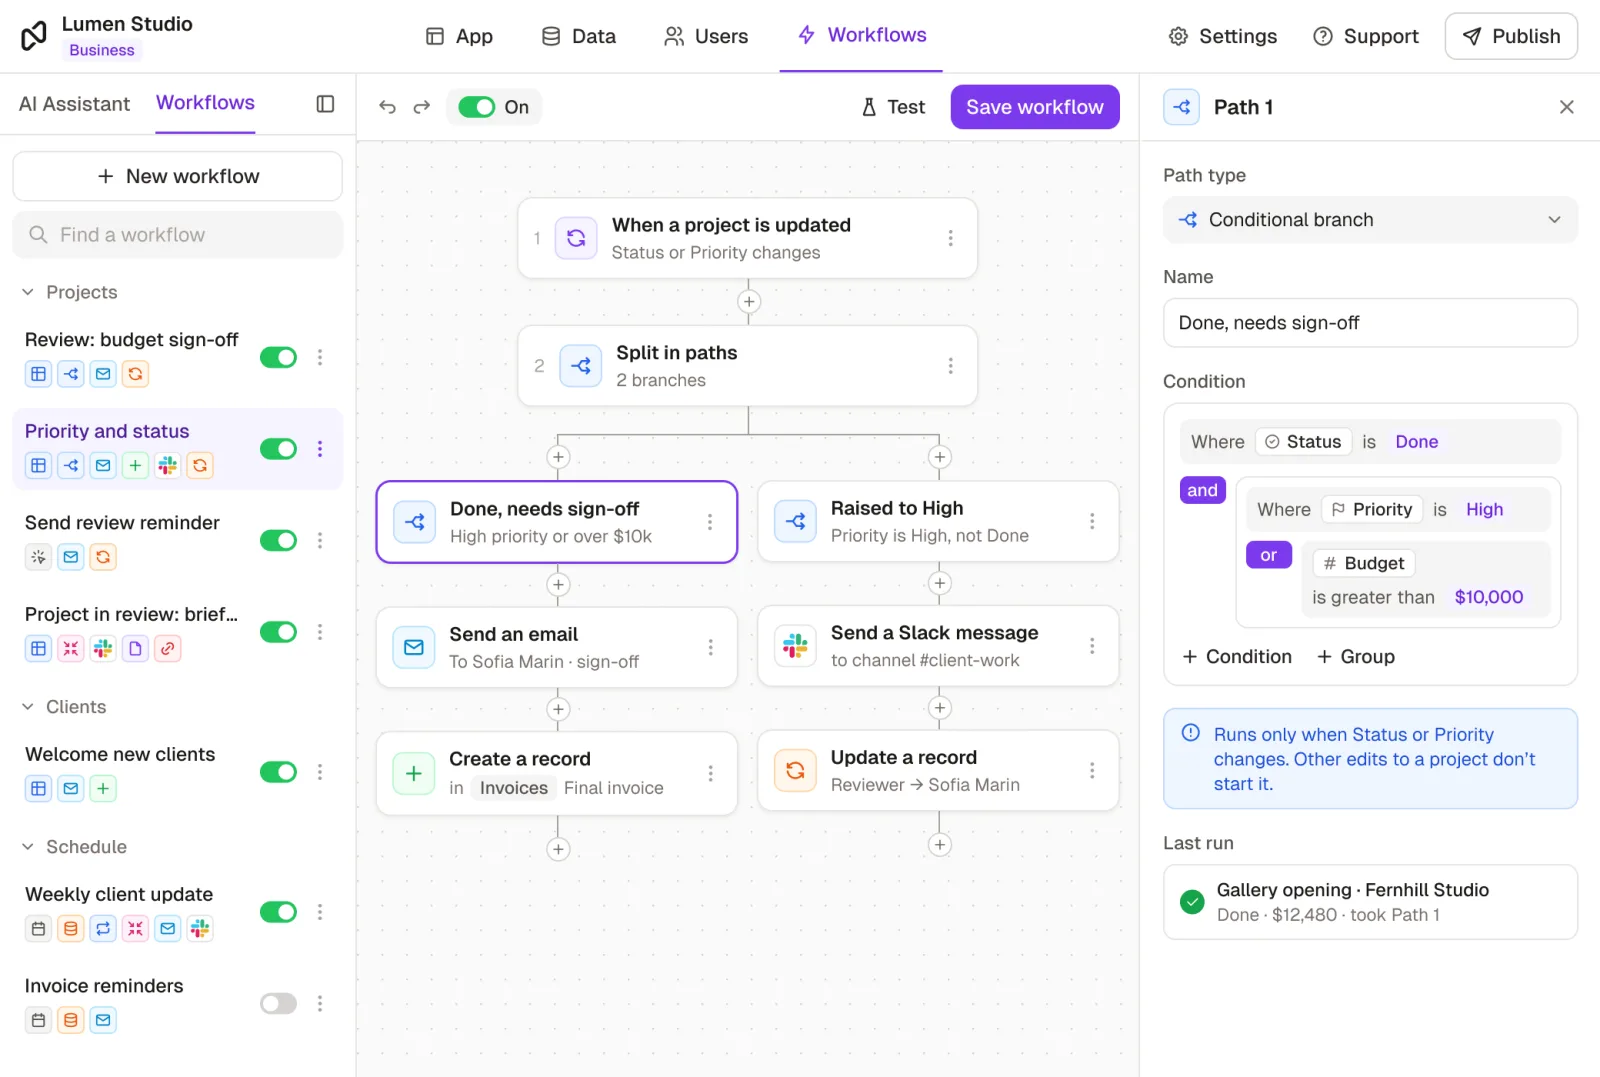
Task: Switch to the Data tab
Action: pyautogui.click(x=579, y=36)
